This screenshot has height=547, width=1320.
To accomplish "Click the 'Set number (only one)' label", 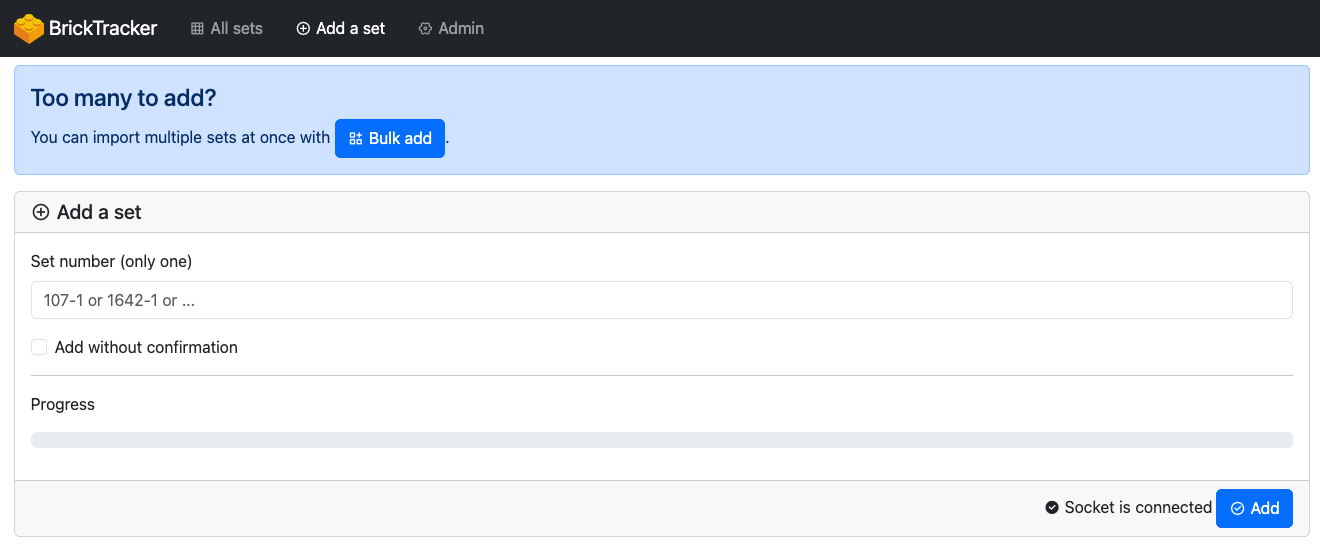I will click(x=111, y=262).
